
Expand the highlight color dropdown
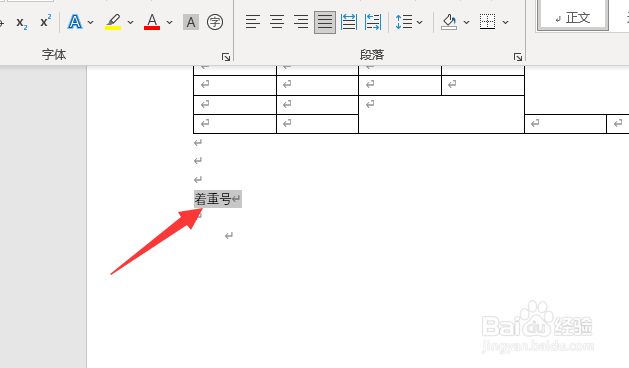point(130,22)
